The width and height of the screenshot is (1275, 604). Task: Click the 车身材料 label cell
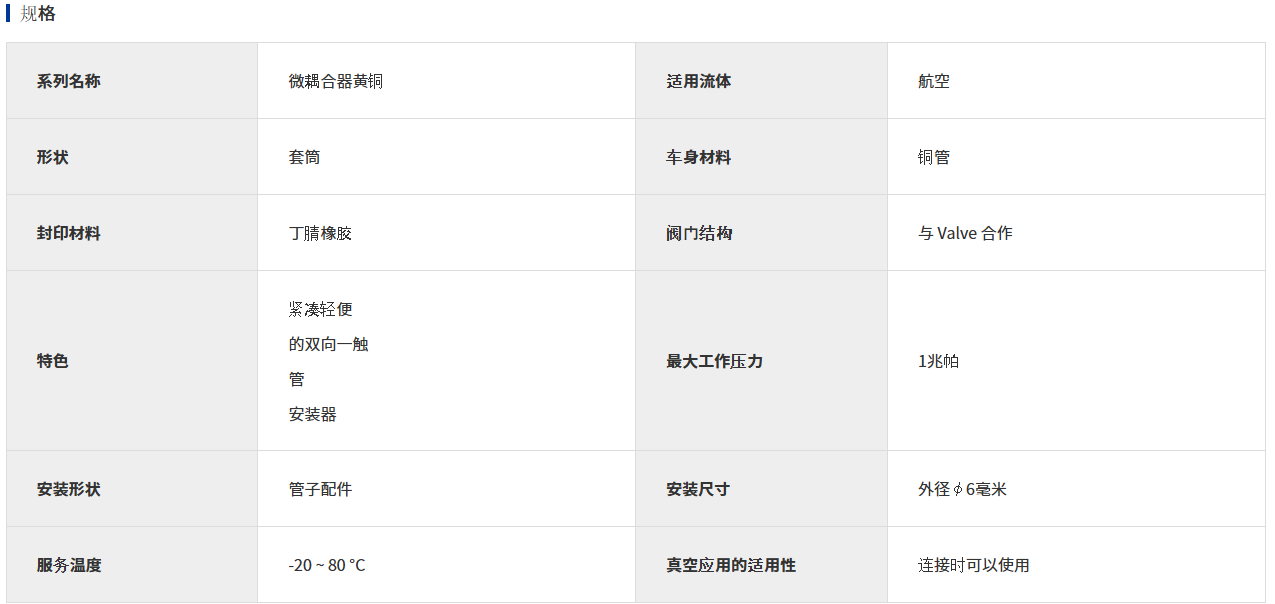click(699, 157)
